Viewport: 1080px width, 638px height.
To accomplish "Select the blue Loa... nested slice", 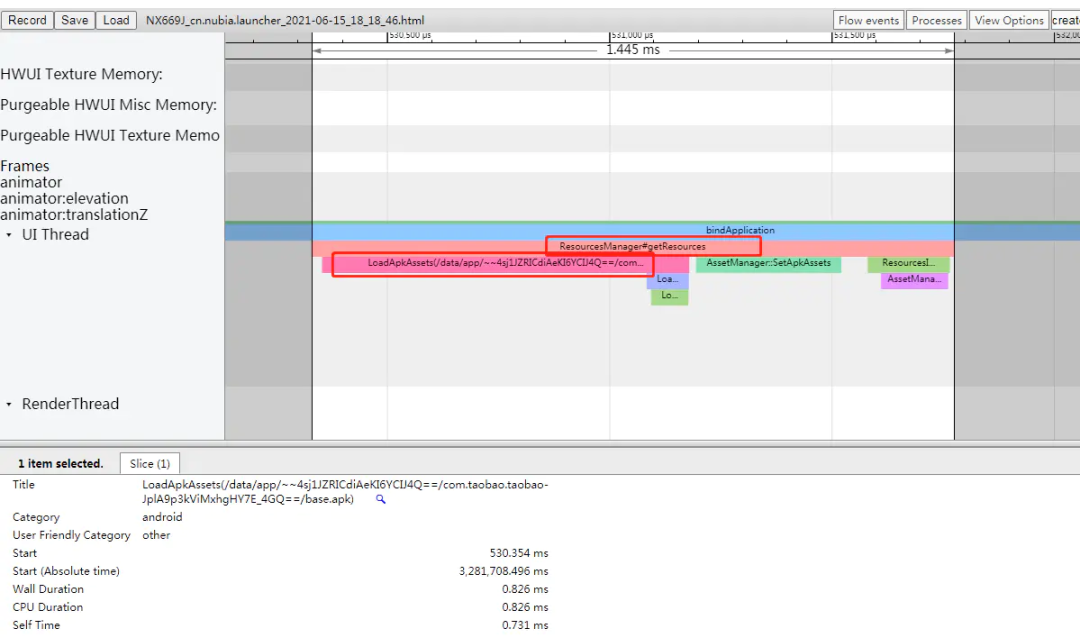I will tap(667, 280).
